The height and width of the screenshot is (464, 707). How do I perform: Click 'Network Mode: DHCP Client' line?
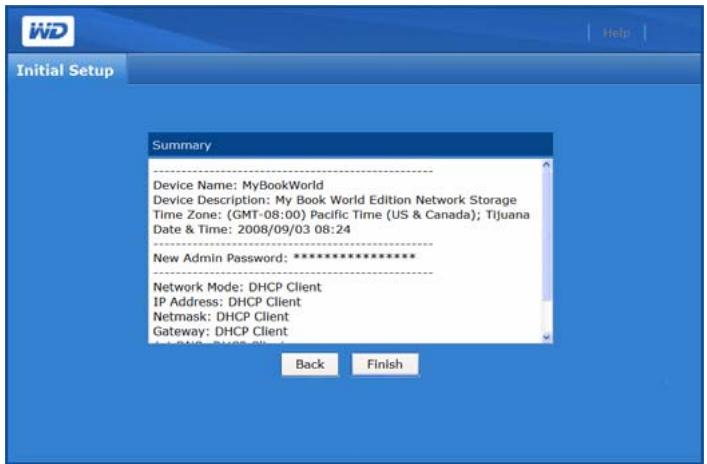coord(237,287)
